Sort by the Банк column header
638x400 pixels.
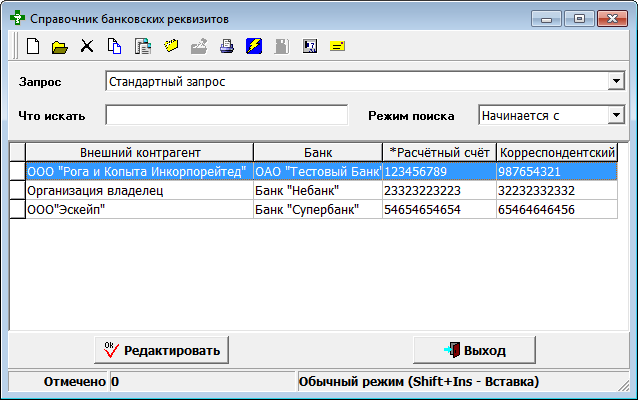tap(318, 152)
